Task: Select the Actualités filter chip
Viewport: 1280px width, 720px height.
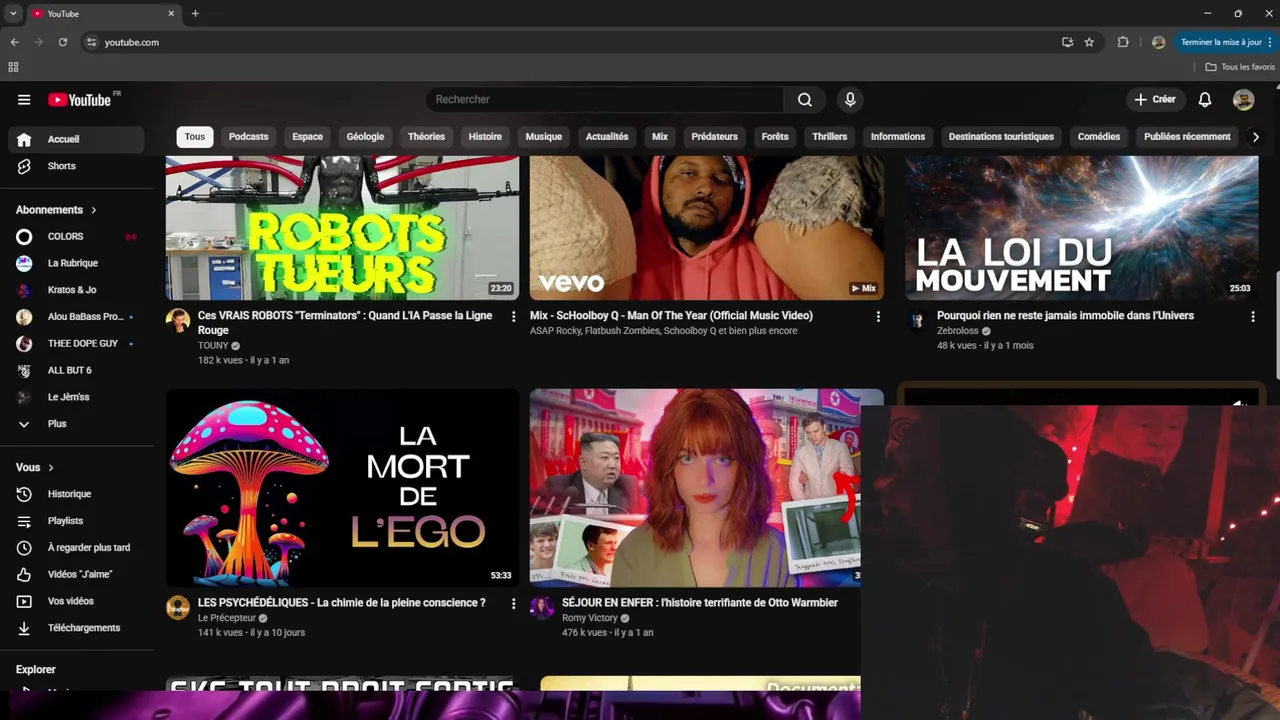Action: coord(607,136)
